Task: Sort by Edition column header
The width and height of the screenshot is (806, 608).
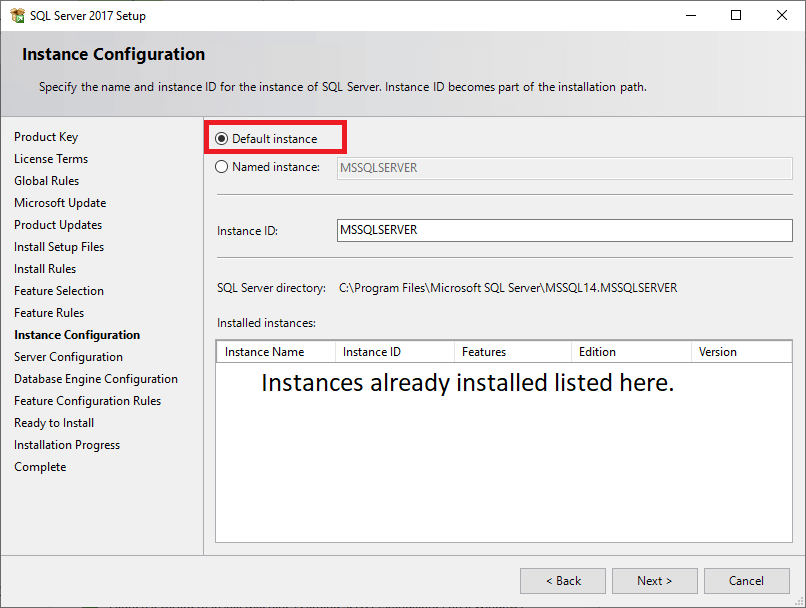Action: tap(631, 352)
